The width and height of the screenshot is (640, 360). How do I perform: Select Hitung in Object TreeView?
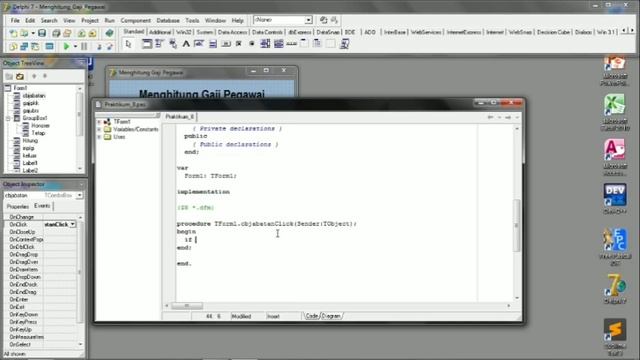pyautogui.click(x=30, y=141)
